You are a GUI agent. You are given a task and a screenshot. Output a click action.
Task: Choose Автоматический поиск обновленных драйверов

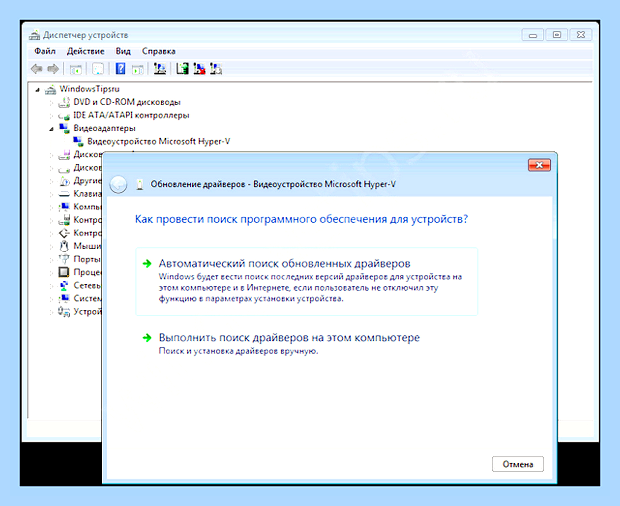pyautogui.click(x=306, y=281)
